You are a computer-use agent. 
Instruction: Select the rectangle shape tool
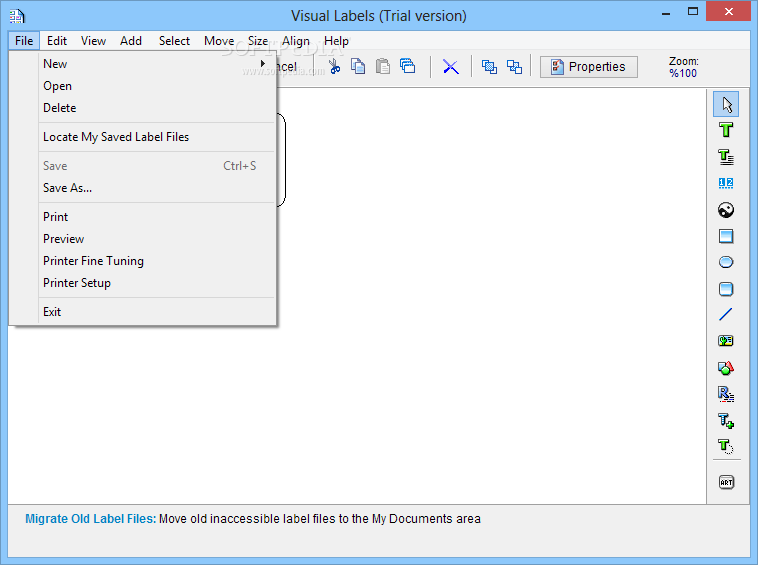coord(726,236)
